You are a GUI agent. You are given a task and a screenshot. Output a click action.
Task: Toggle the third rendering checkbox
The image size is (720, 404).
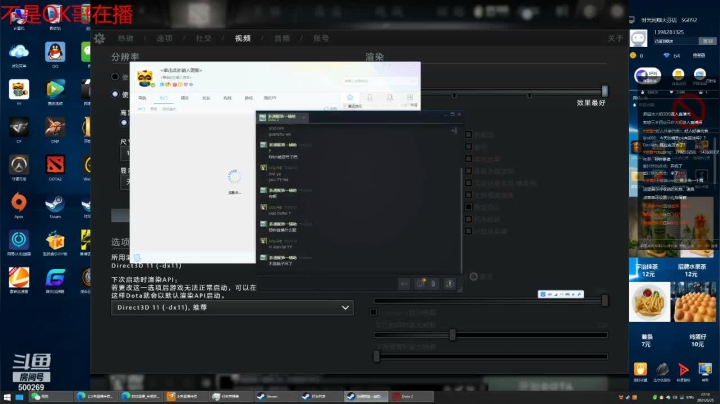click(468, 159)
